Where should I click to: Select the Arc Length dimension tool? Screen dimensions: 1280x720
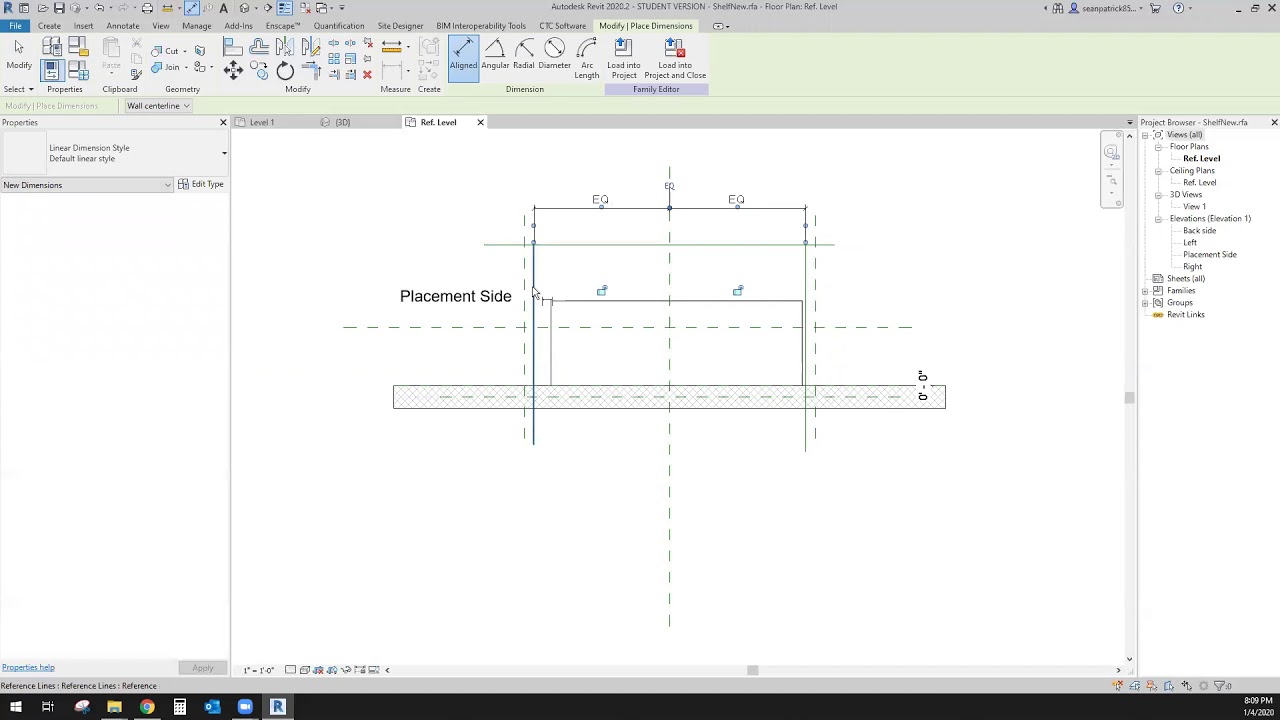coord(587,58)
